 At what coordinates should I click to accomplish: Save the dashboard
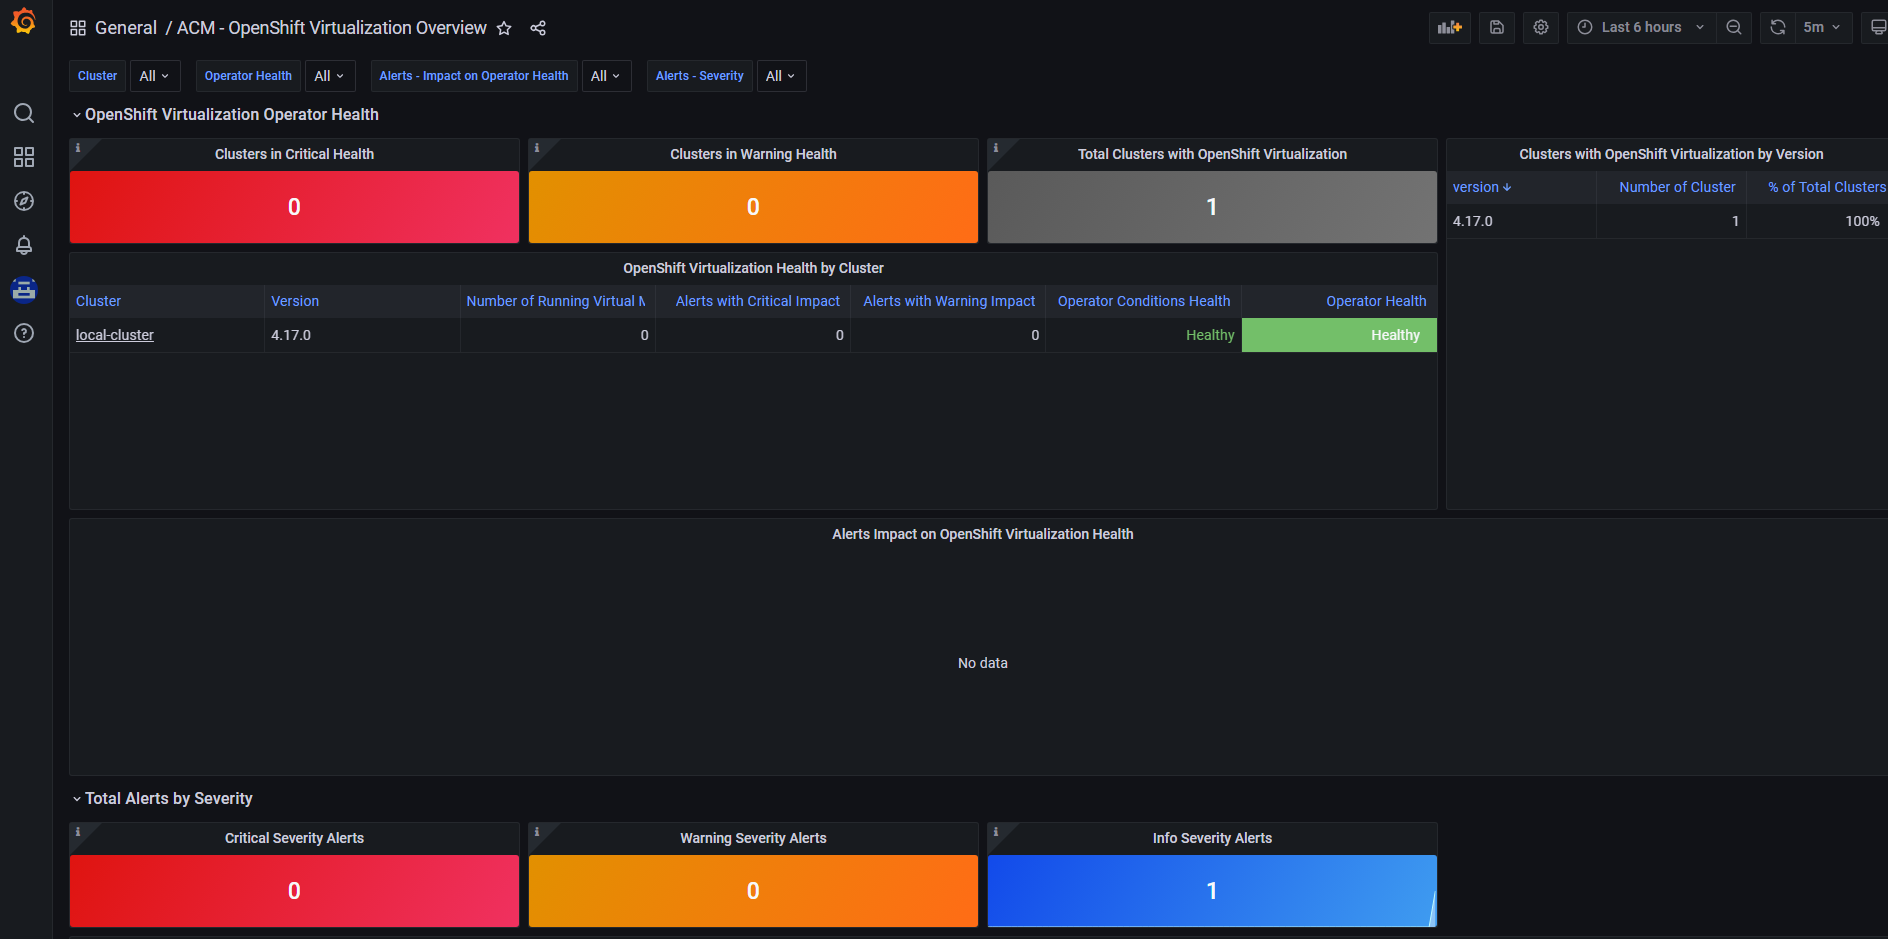(x=1497, y=27)
